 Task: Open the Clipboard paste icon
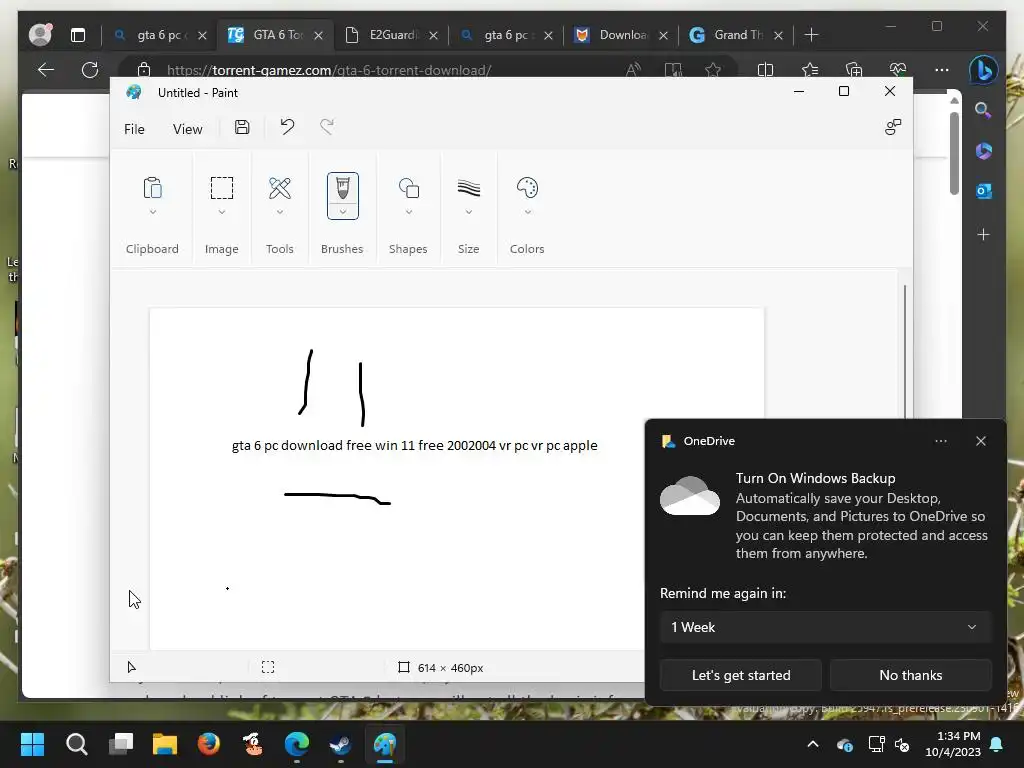pyautogui.click(x=152, y=188)
